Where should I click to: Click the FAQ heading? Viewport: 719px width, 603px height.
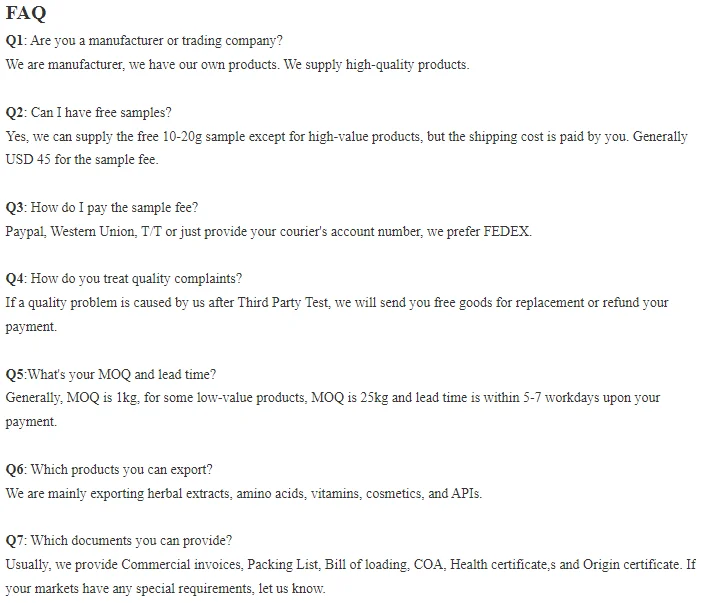(x=26, y=13)
